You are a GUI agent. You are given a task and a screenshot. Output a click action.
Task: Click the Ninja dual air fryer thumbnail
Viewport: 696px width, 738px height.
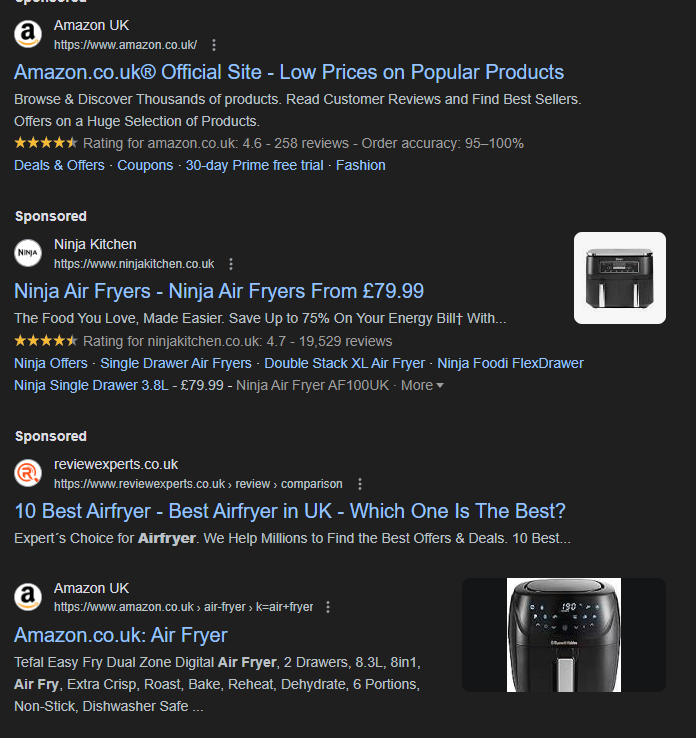pyautogui.click(x=620, y=278)
